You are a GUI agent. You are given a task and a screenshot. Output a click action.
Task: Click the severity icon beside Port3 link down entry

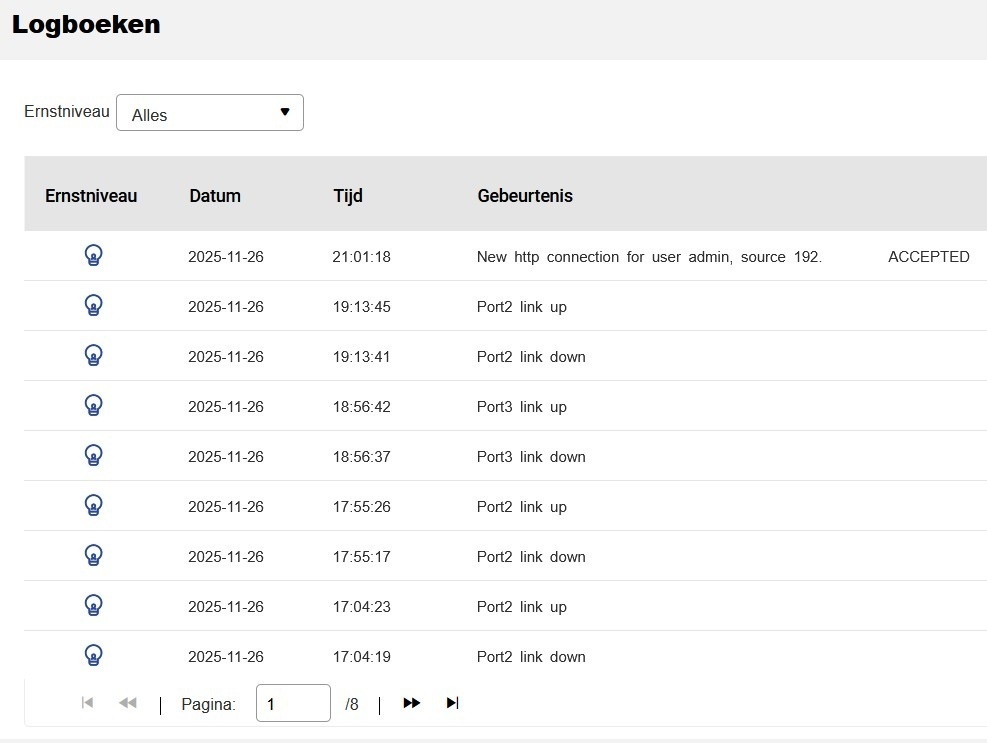[x=93, y=455]
